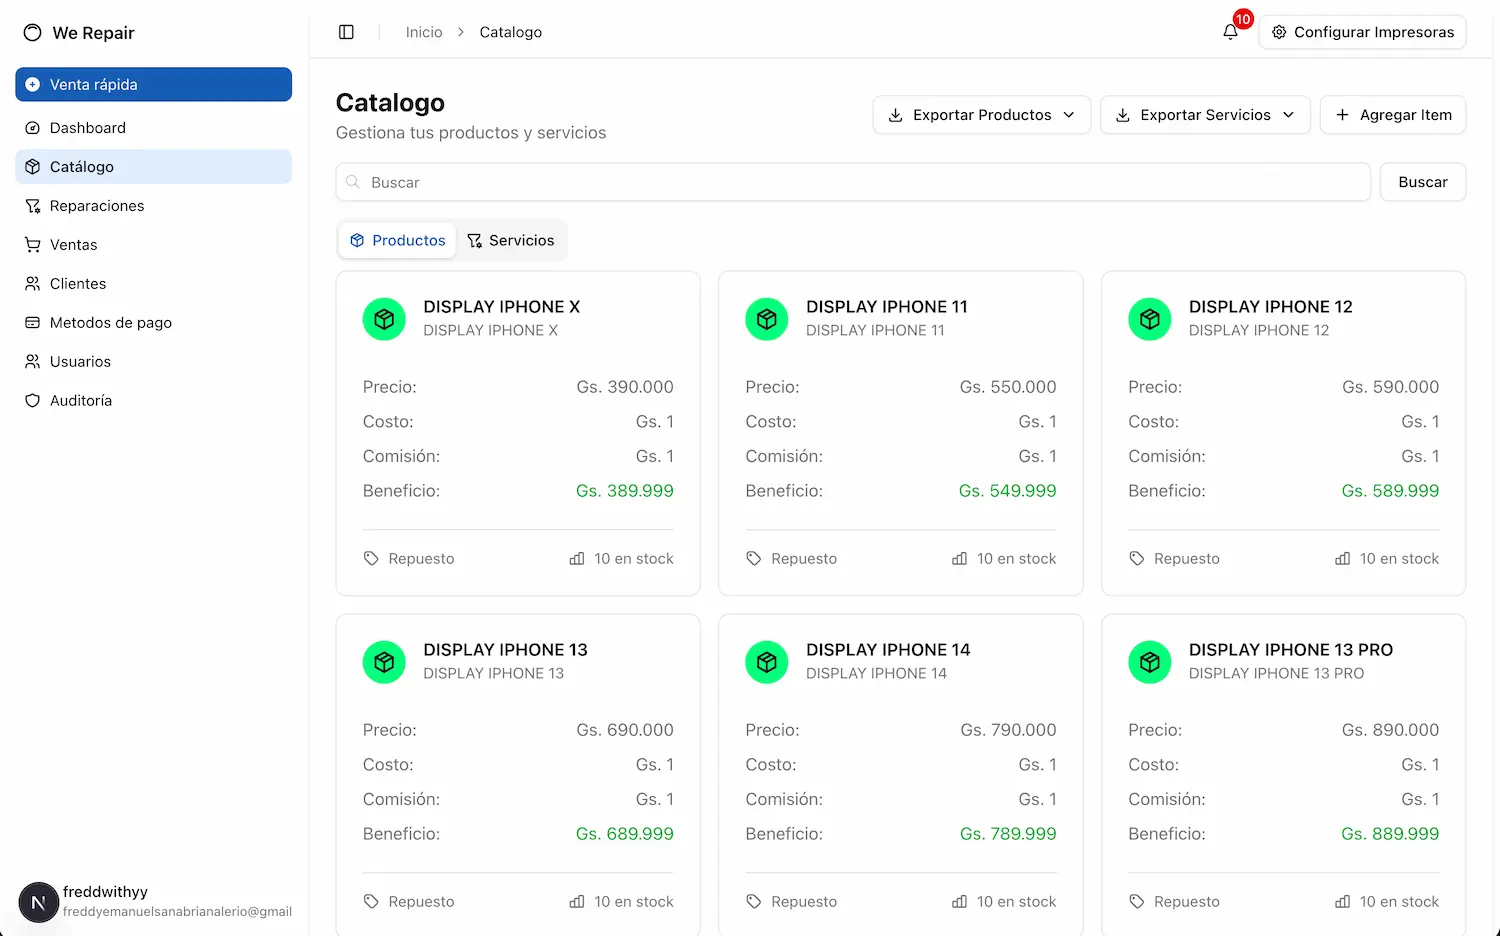This screenshot has width=1500, height=936.
Task: Open Auditoría in the sidebar
Action: click(x=153, y=401)
